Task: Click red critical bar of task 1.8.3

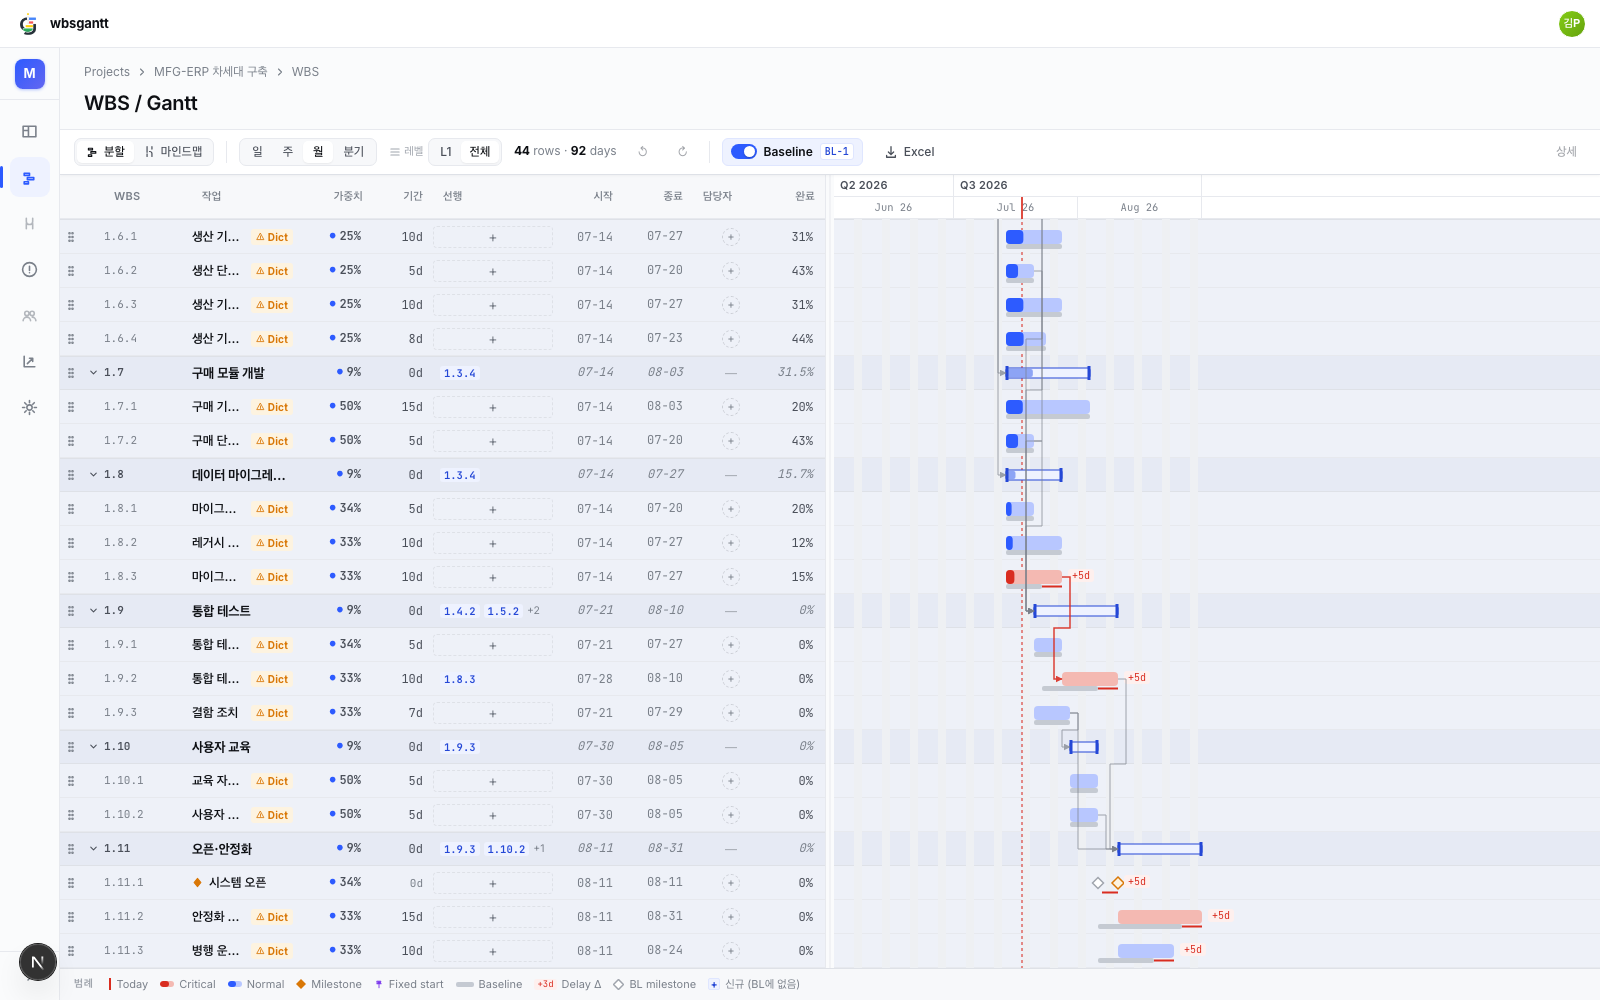Action: 1034,577
